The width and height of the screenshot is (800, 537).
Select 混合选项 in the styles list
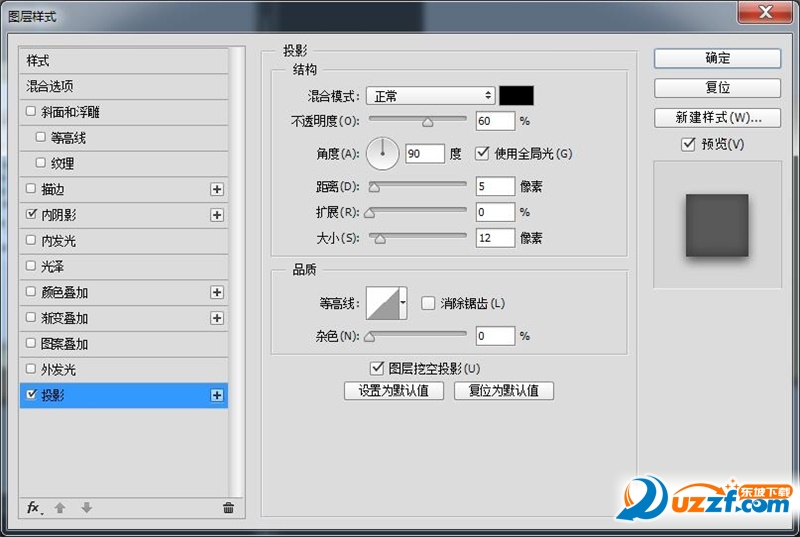pyautogui.click(x=50, y=87)
